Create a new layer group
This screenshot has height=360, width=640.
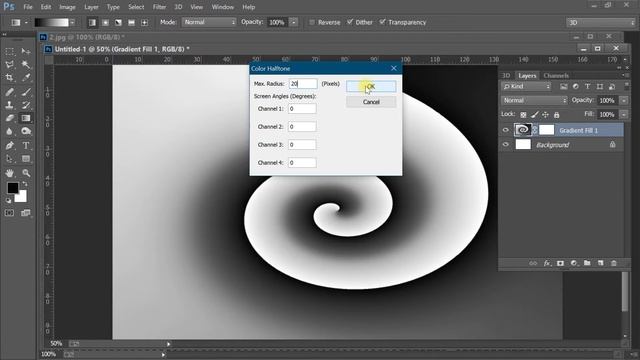tap(587, 263)
